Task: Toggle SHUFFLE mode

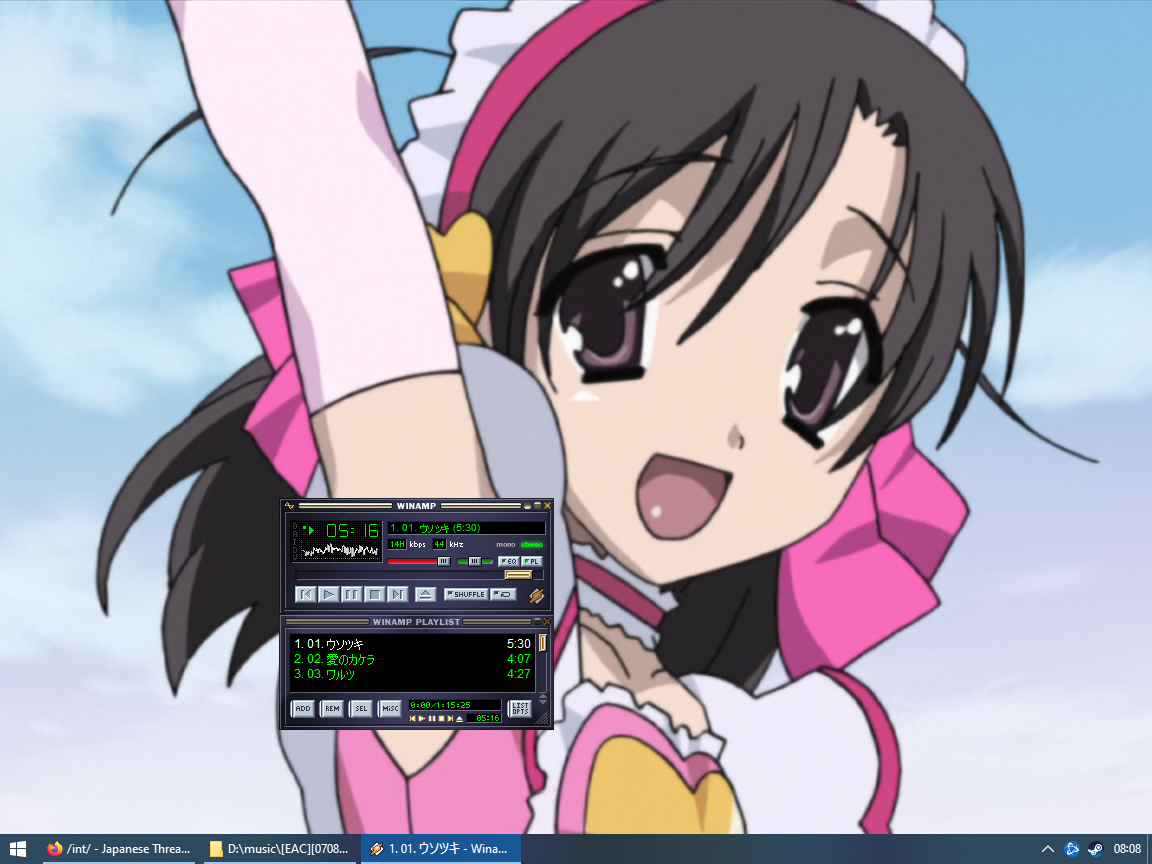Action: (467, 594)
